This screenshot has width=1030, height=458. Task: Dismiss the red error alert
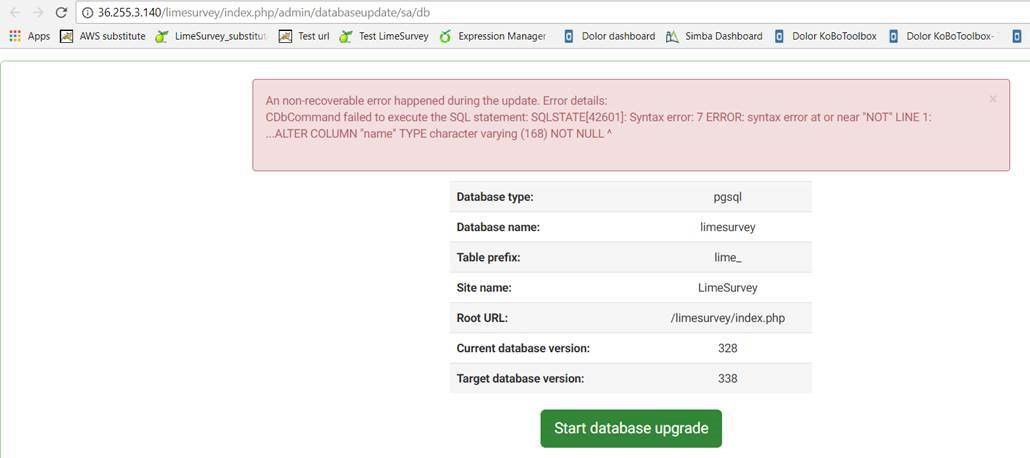click(993, 99)
